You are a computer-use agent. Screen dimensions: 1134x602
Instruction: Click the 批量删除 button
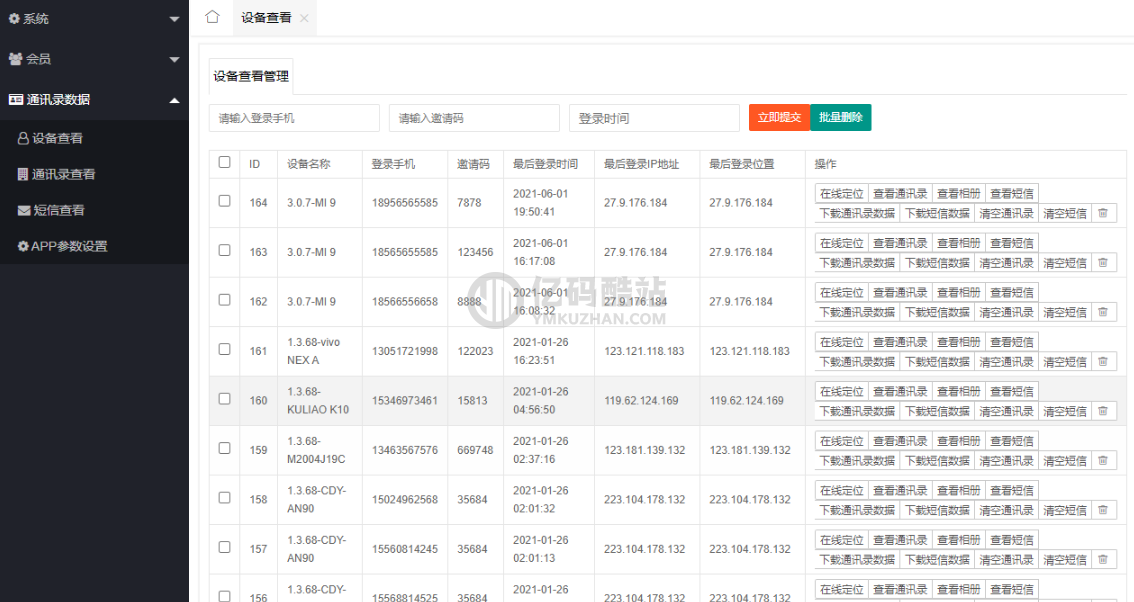840,117
